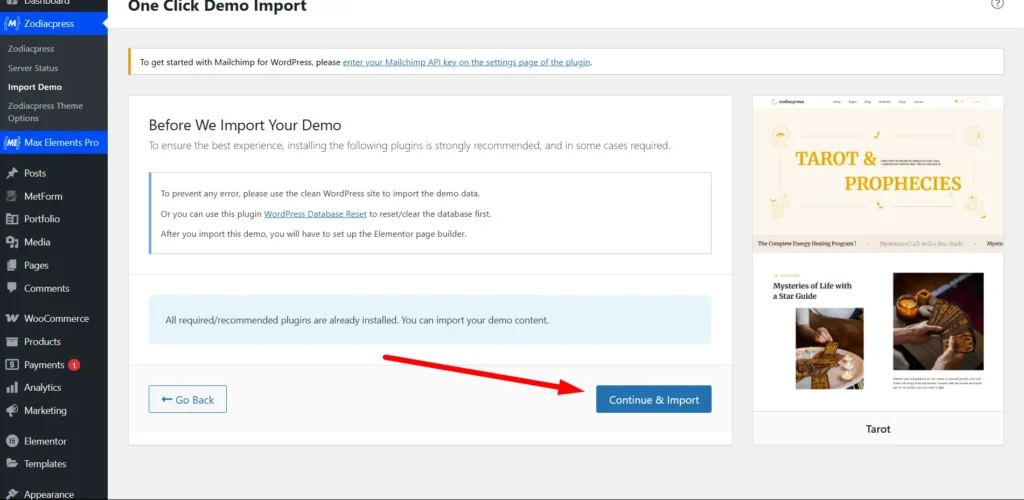Click the Posts pushpin icon
Image resolution: width=1024 pixels, height=500 pixels.
(12, 173)
